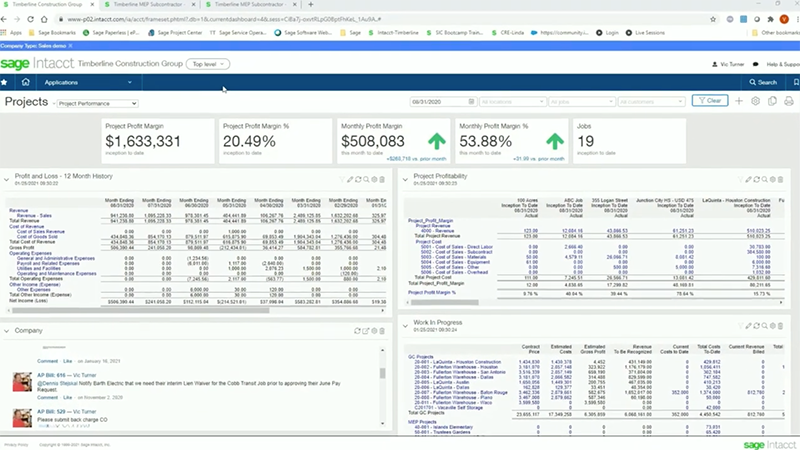Click the Profit and Loss horizontal scrollbar
The image size is (800, 450).
click(x=140, y=310)
